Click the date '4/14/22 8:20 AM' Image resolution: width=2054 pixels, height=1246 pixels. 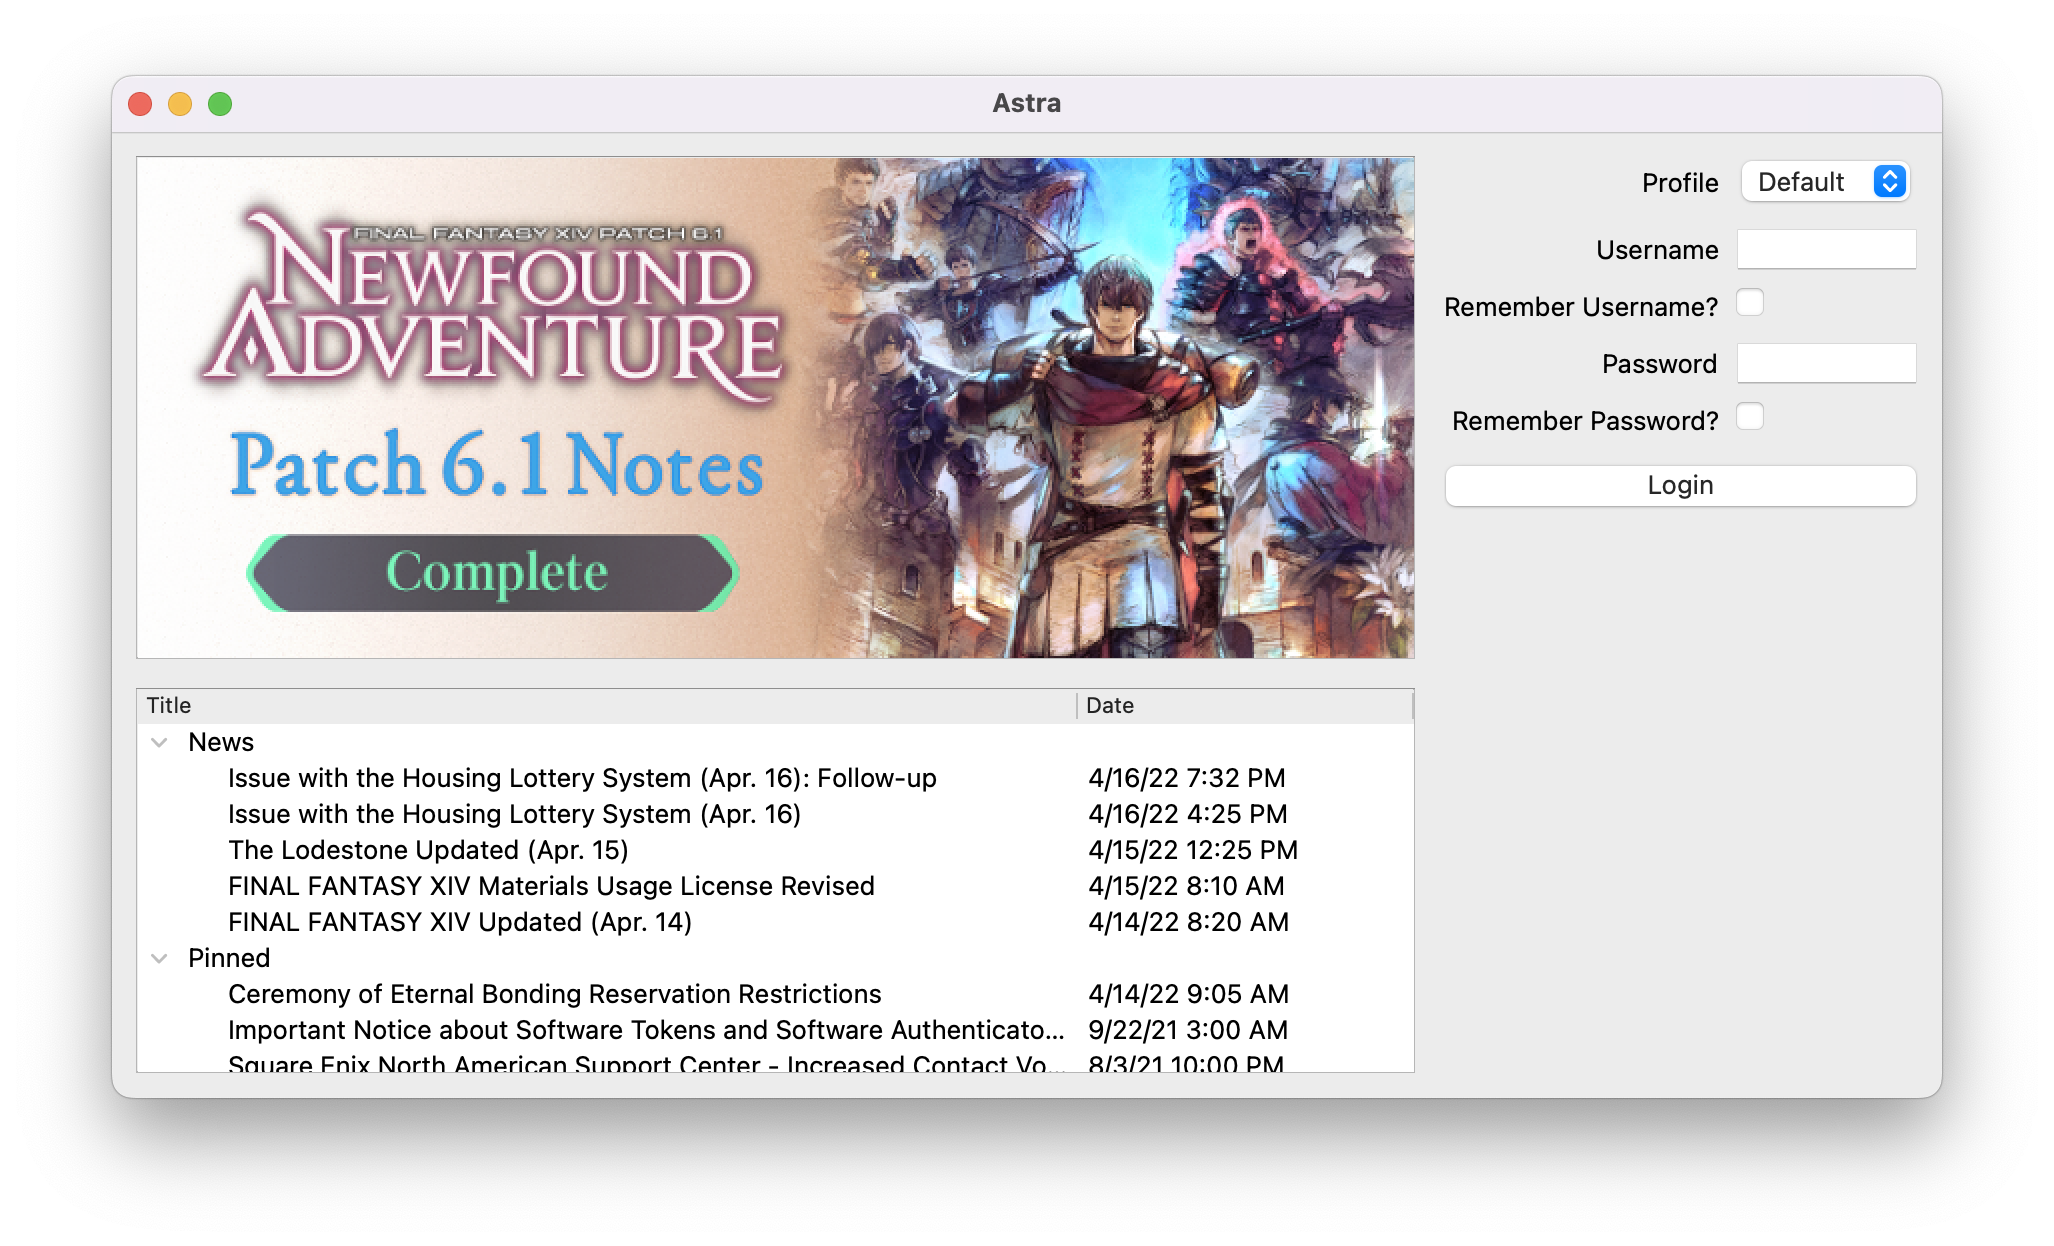[x=1188, y=922]
